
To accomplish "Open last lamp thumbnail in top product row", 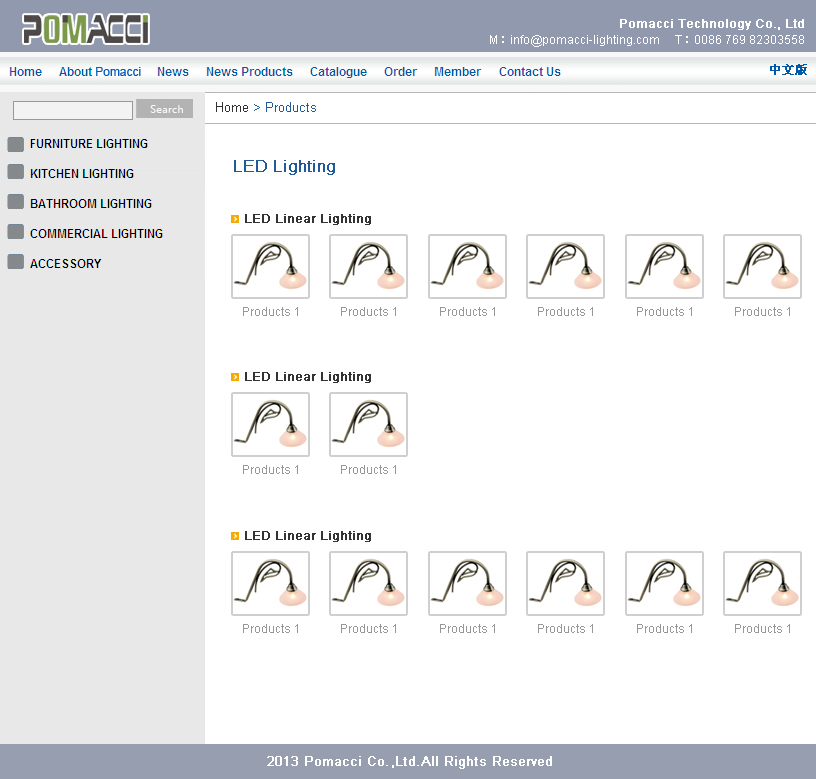I will tap(762, 267).
